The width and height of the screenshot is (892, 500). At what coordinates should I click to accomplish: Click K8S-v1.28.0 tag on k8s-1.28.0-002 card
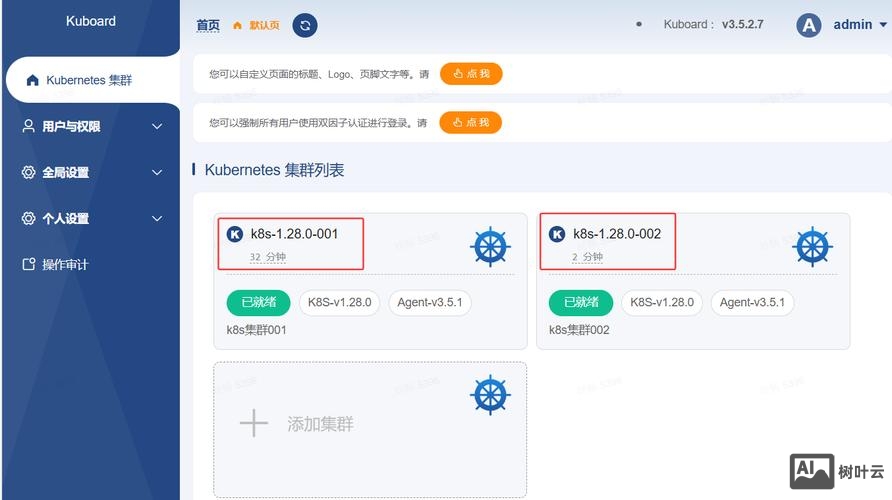click(x=662, y=303)
